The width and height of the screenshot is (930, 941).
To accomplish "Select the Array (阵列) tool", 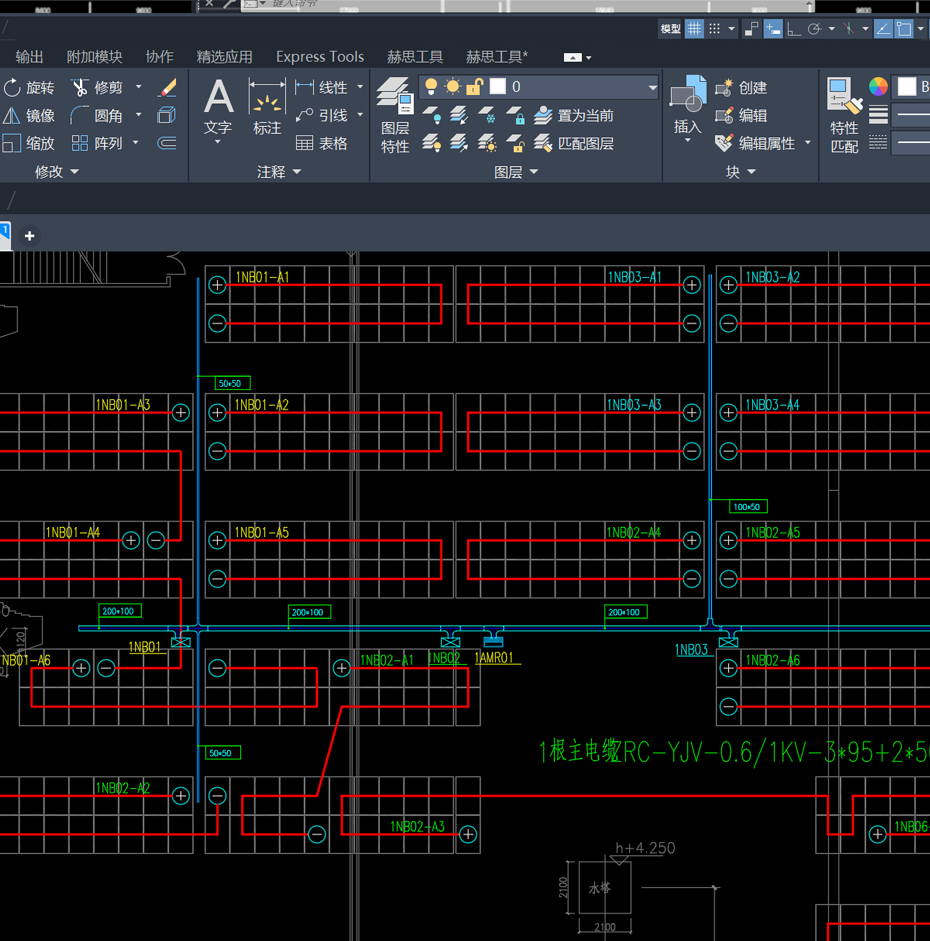I will [97, 143].
